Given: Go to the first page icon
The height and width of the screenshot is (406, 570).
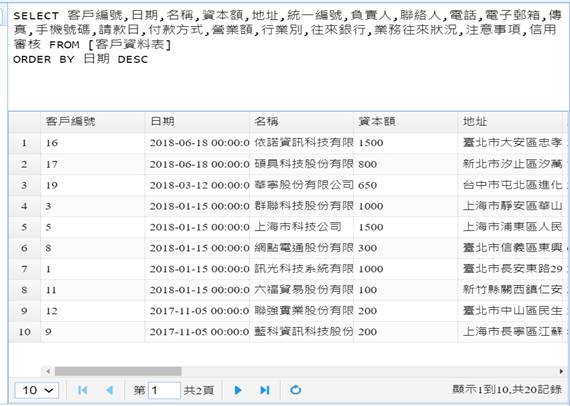Looking at the screenshot, I should (83, 390).
